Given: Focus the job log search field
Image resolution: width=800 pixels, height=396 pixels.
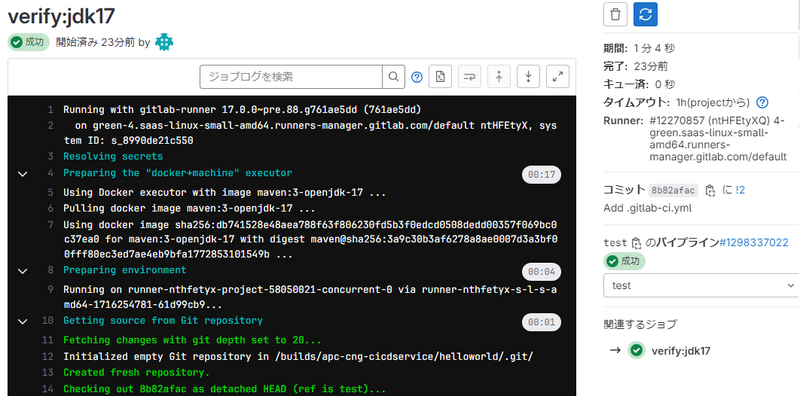Looking at the screenshot, I should pyautogui.click(x=291, y=77).
